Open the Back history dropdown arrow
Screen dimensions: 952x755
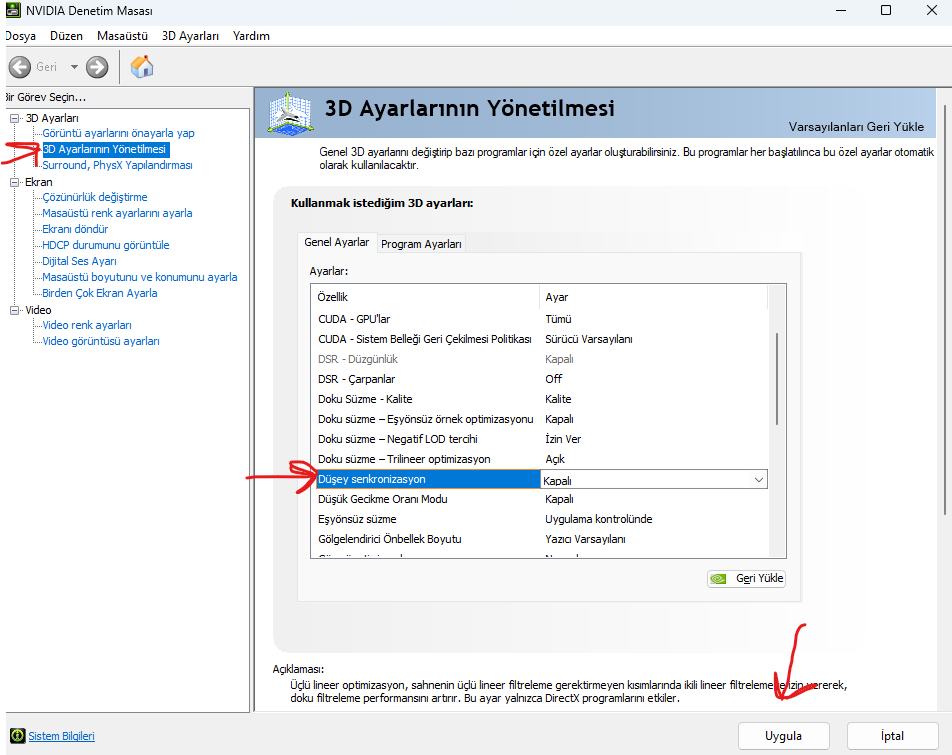(x=74, y=67)
